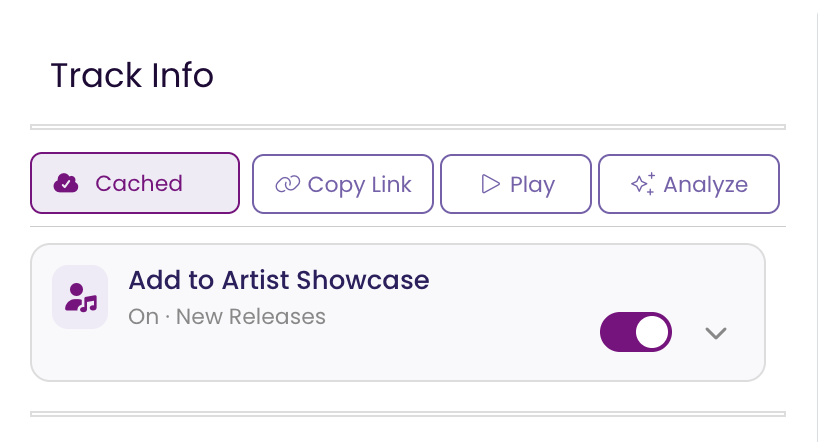This screenshot has height=442, width=818.
Task: Click the 'Cached' text label
Action: 139,183
